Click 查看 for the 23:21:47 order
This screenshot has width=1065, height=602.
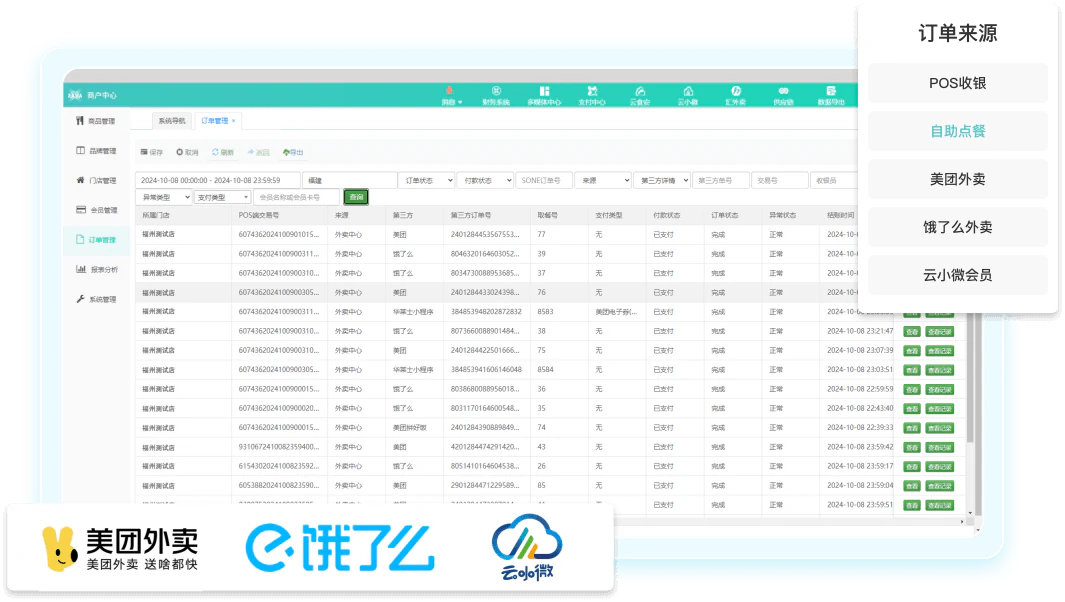911,332
